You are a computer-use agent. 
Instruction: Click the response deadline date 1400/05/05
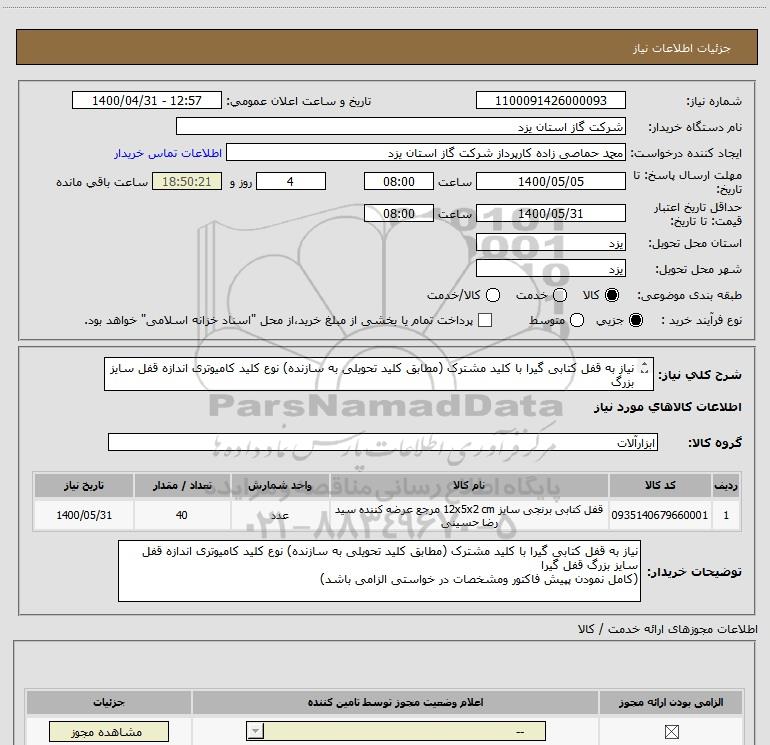550,181
